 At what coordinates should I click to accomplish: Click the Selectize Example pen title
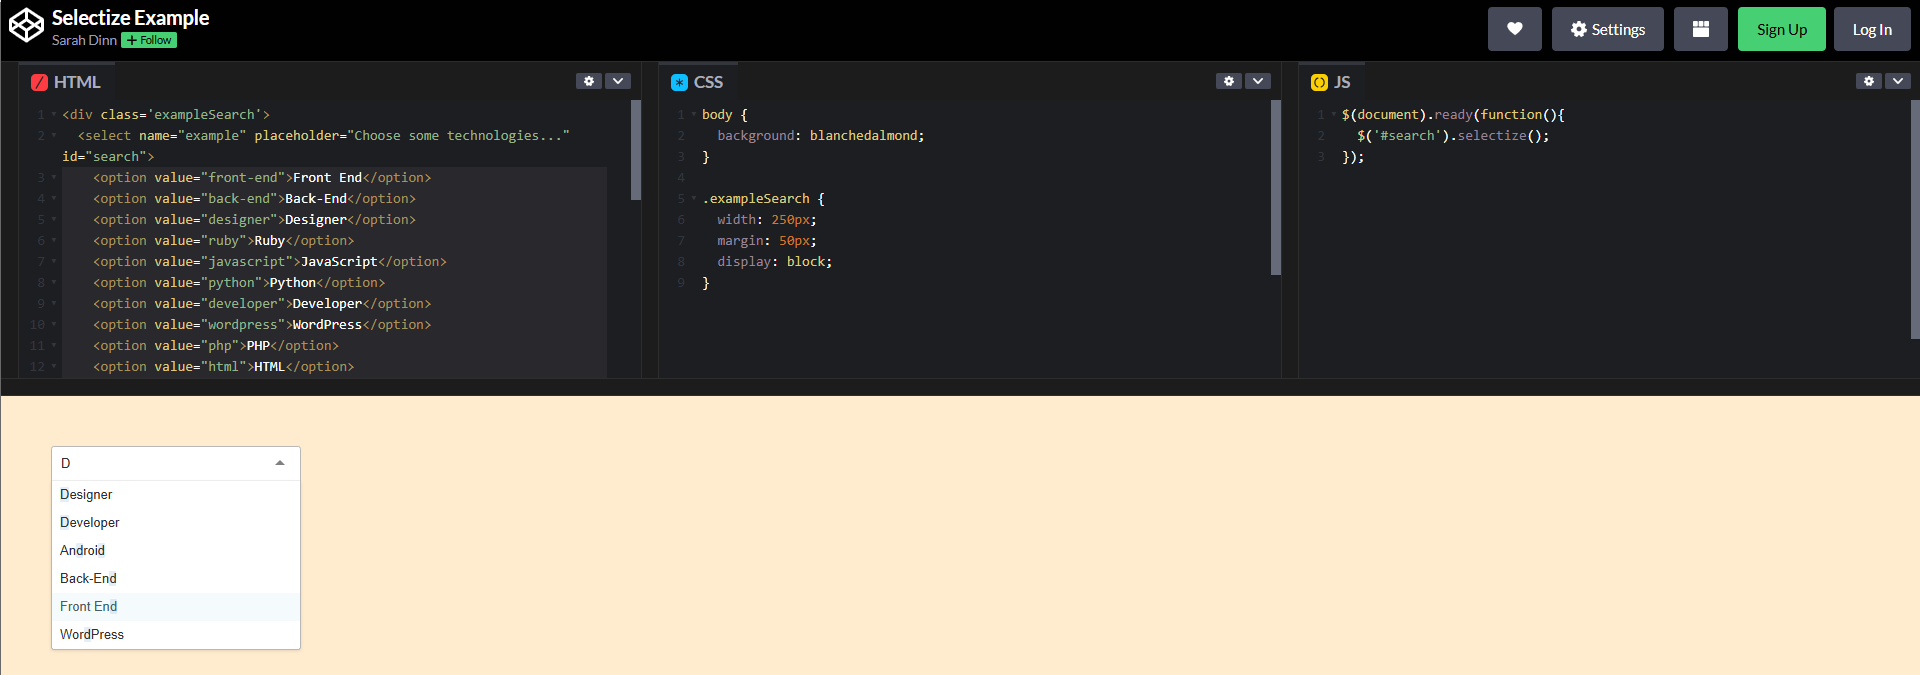tap(130, 18)
